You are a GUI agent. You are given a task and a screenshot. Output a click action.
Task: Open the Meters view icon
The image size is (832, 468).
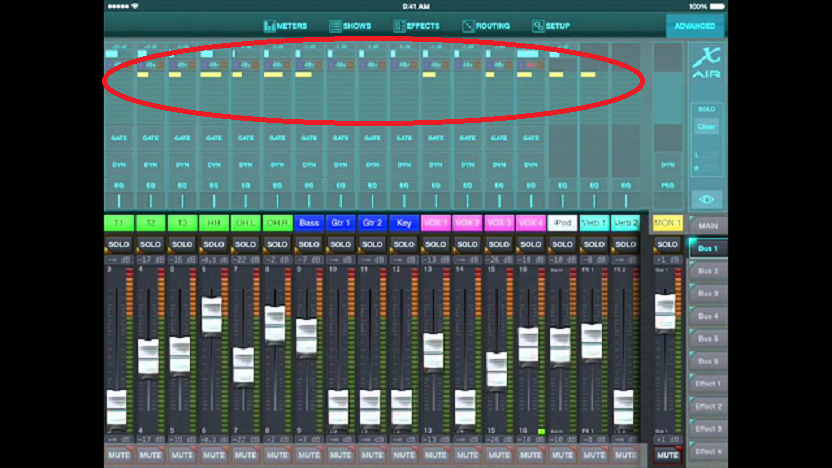270,26
